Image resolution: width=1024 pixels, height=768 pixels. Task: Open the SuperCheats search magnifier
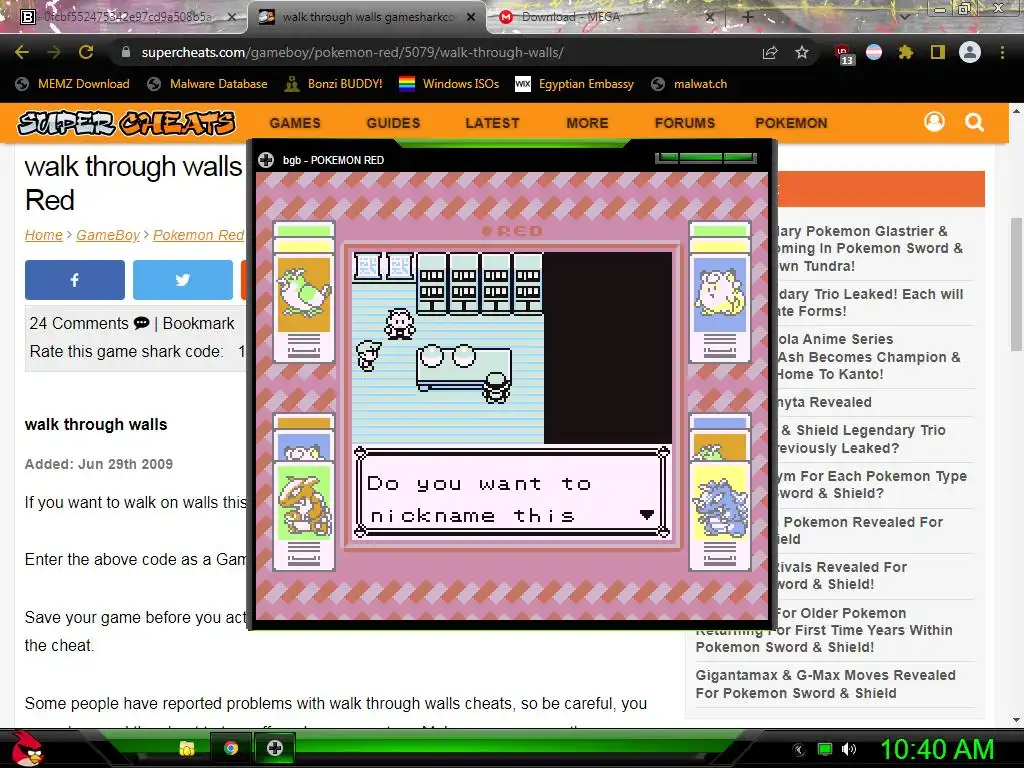tap(974, 122)
